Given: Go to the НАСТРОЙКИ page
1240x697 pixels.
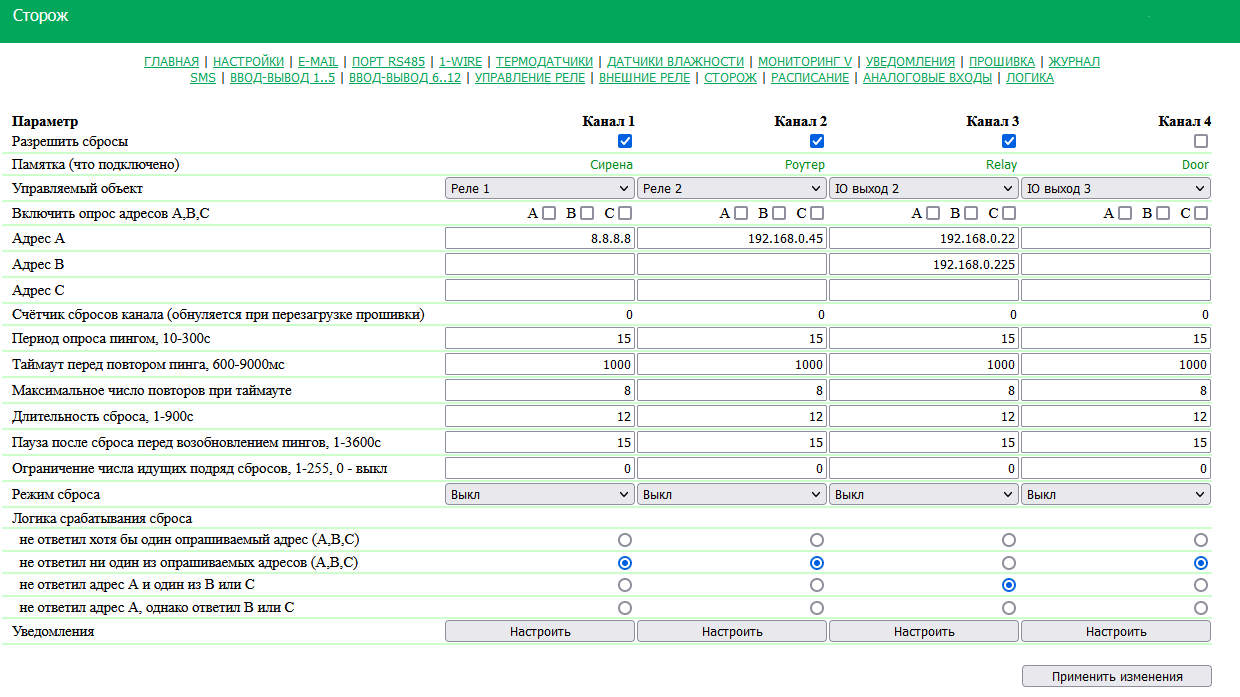Looking at the screenshot, I should (248, 62).
